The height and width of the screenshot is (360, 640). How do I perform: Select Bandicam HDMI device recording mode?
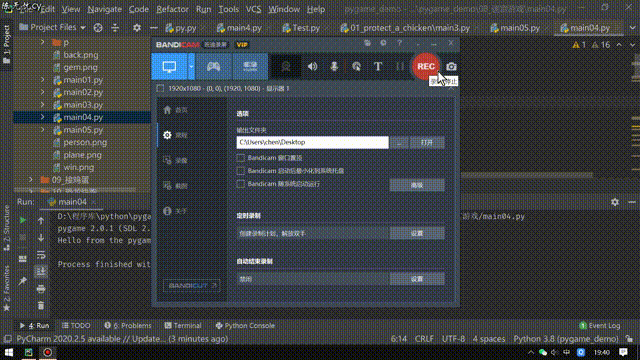click(250, 67)
